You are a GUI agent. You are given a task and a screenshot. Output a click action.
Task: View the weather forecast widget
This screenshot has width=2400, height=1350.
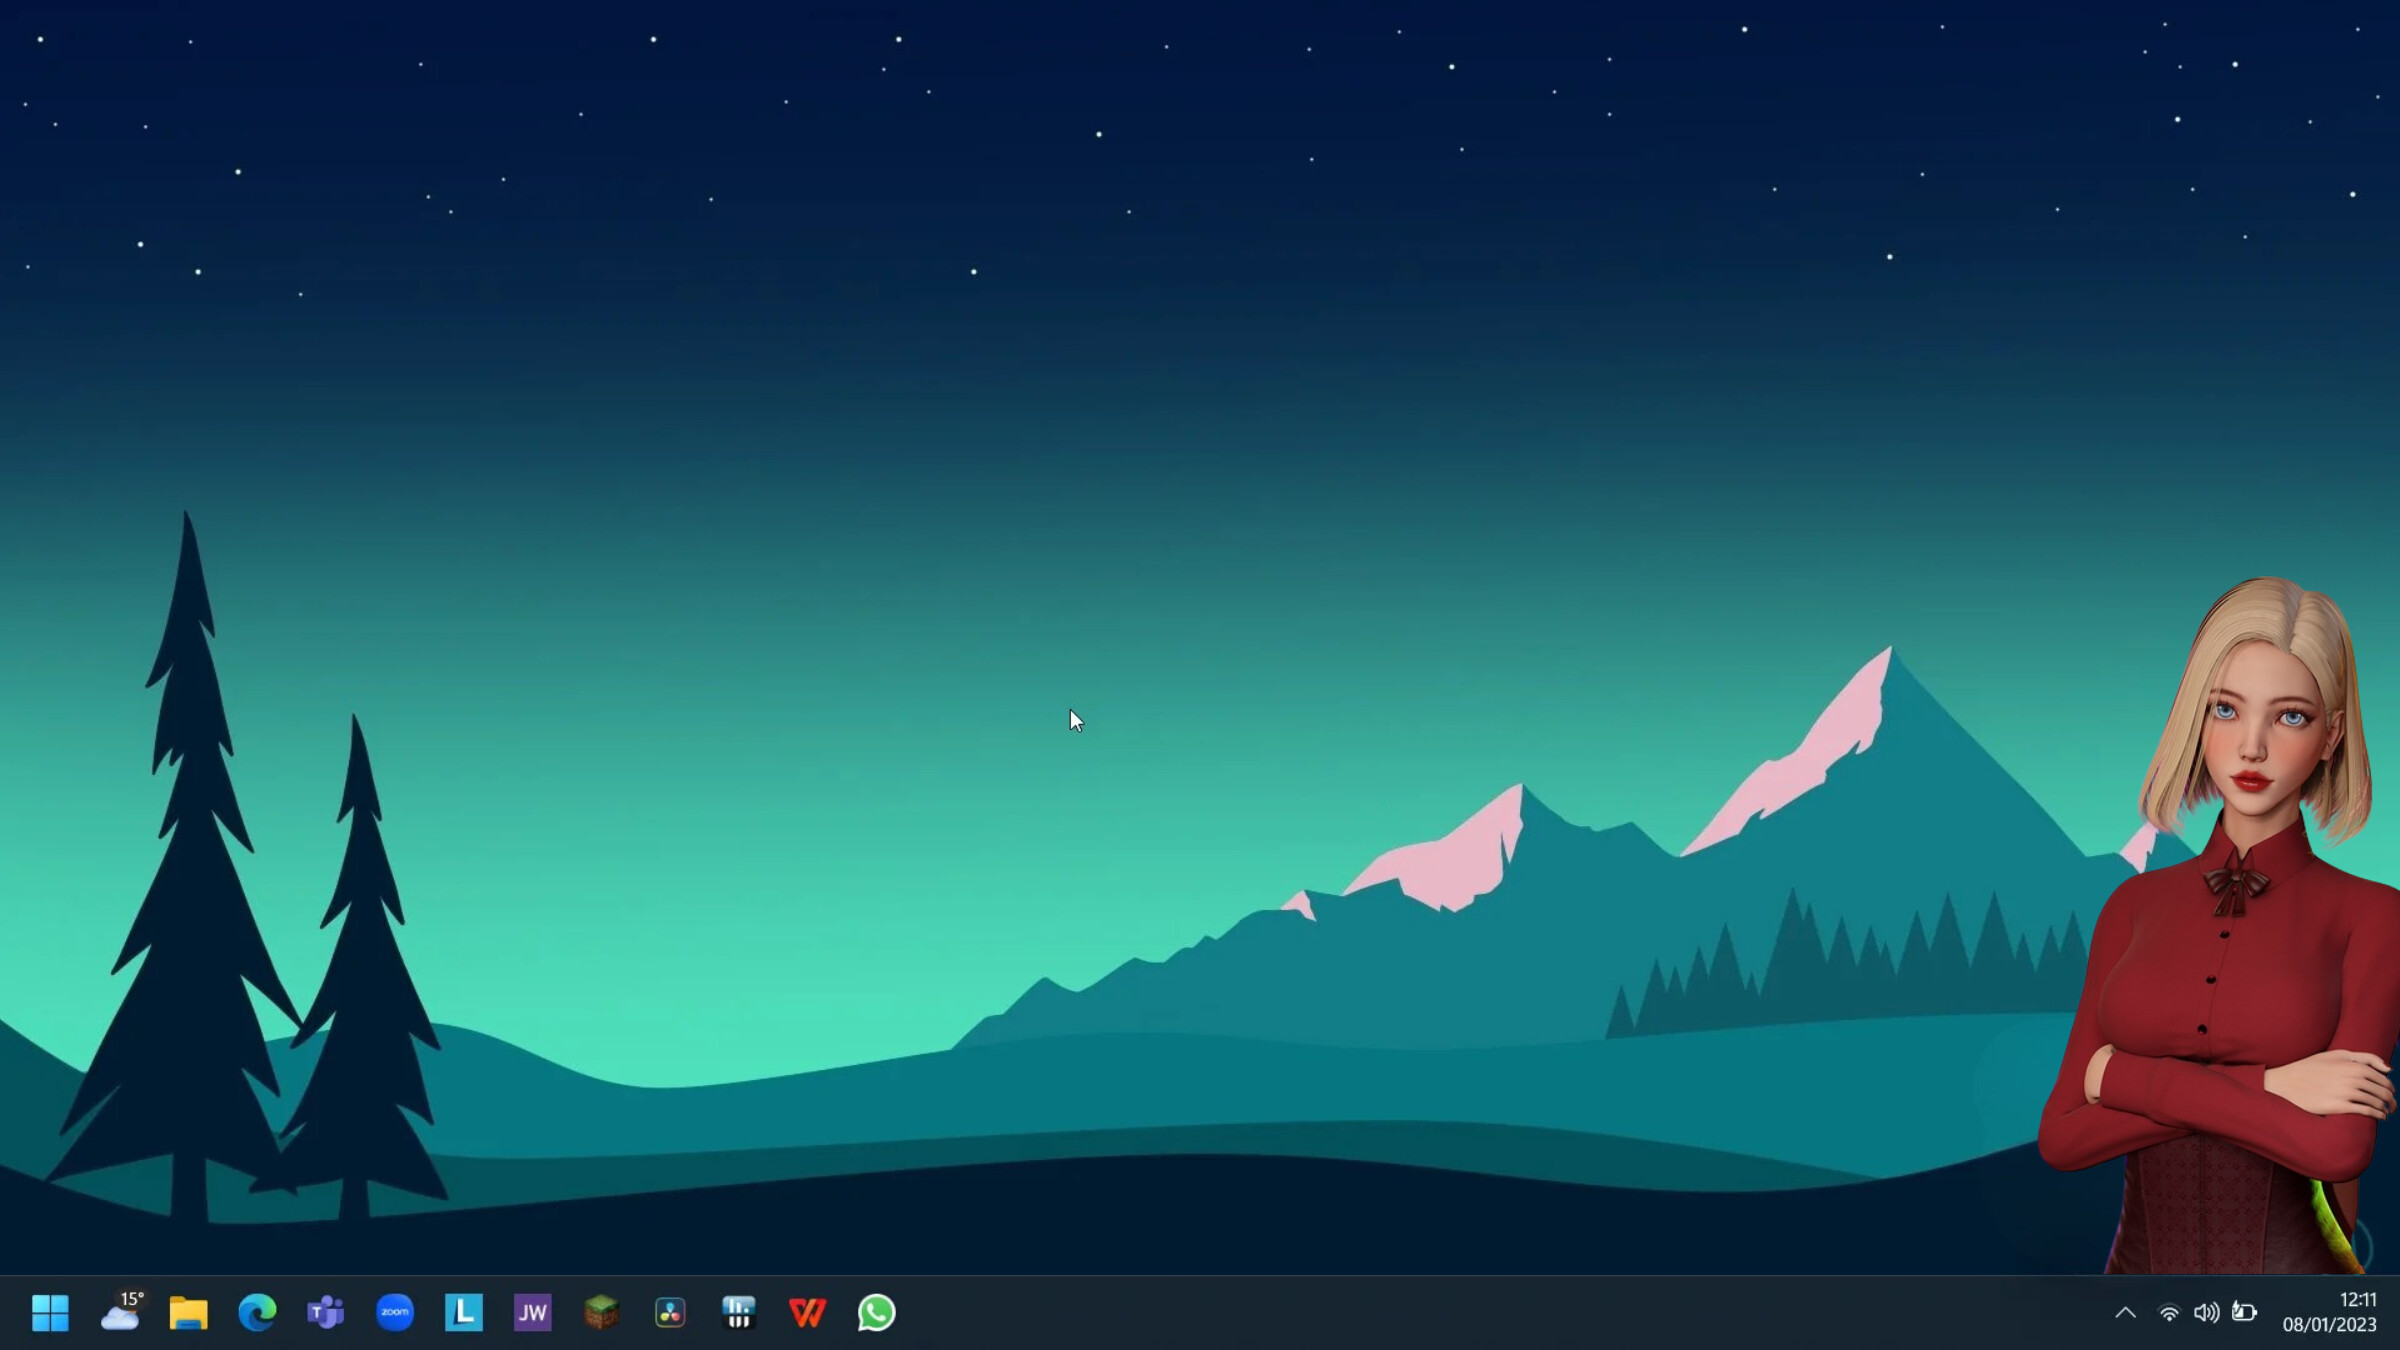(x=122, y=1313)
